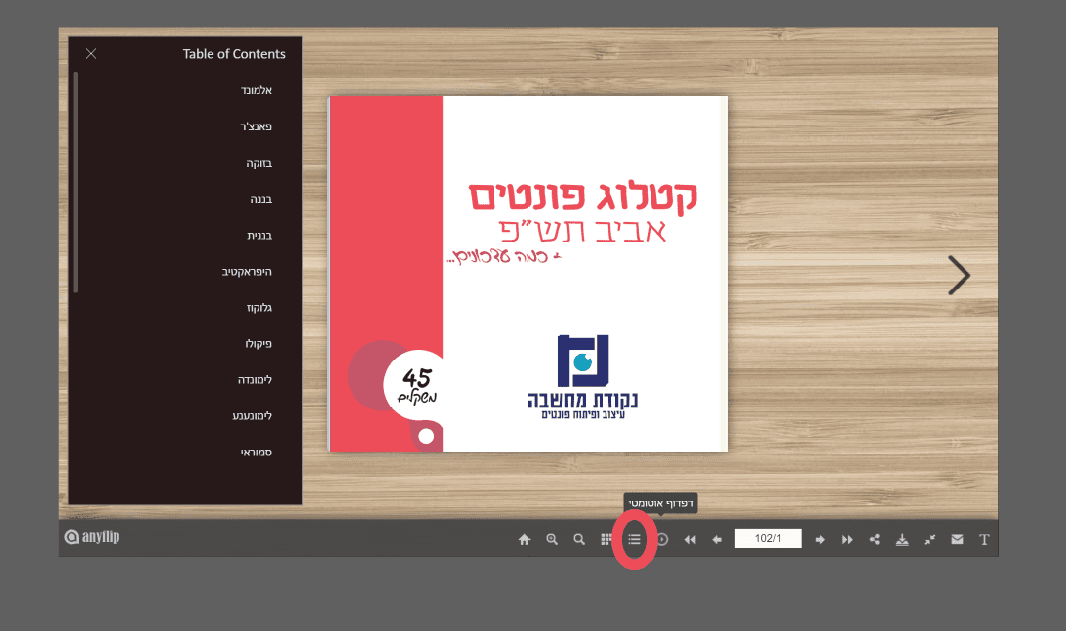
Task: Open the היפראקטיב contents entry
Action: (246, 272)
